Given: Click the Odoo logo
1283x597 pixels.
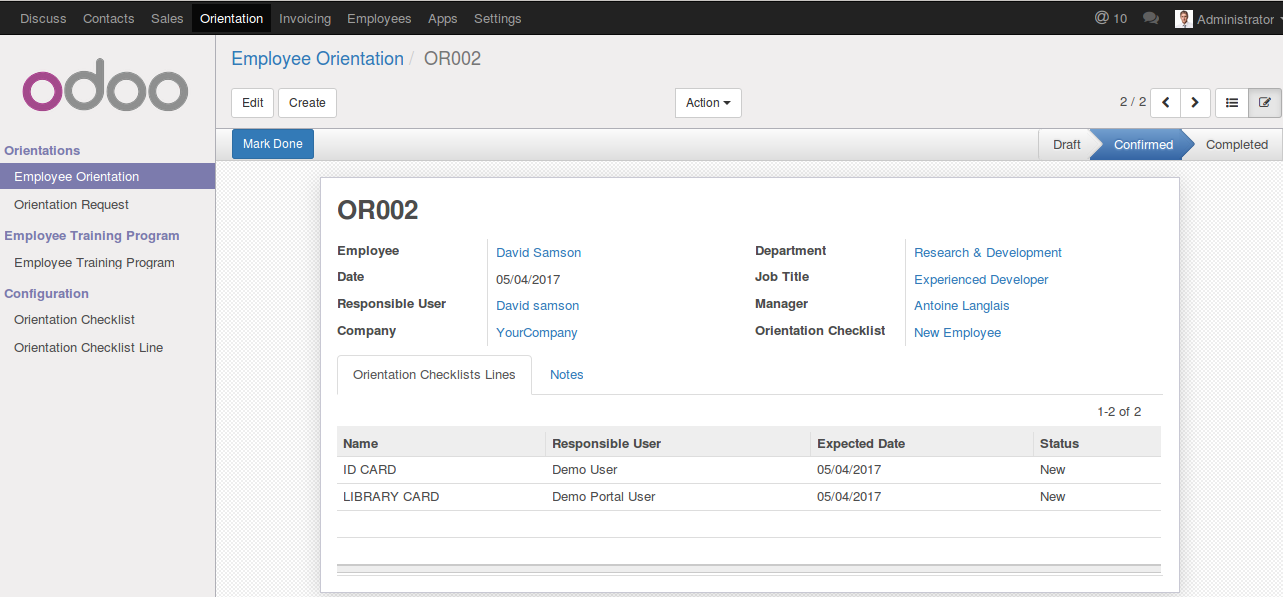Looking at the screenshot, I should [105, 91].
